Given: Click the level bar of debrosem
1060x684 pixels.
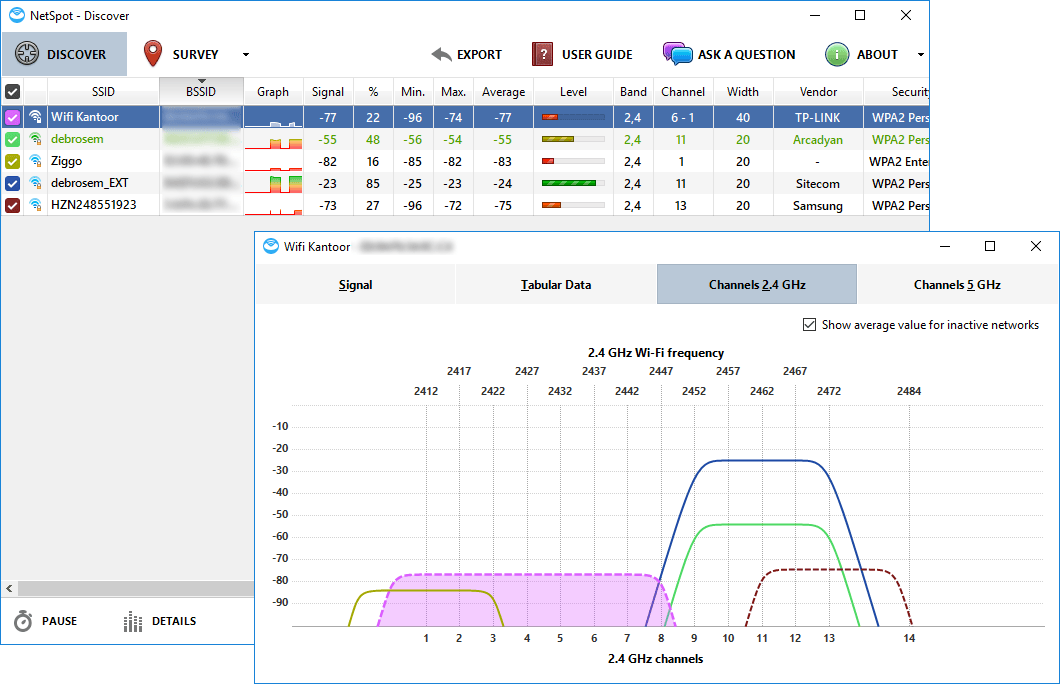Looking at the screenshot, I should point(573,139).
